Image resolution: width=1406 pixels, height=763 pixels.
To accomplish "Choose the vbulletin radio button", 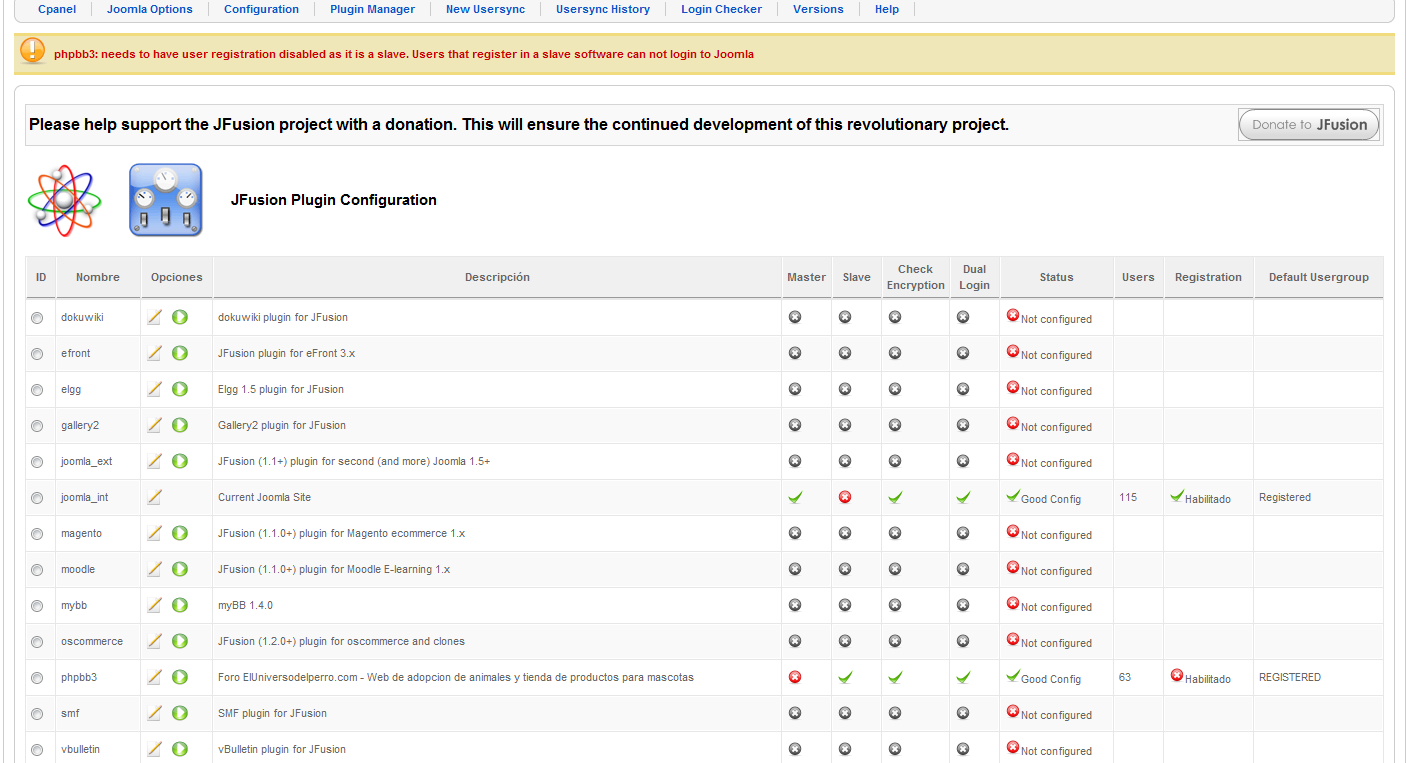I will coord(37,750).
